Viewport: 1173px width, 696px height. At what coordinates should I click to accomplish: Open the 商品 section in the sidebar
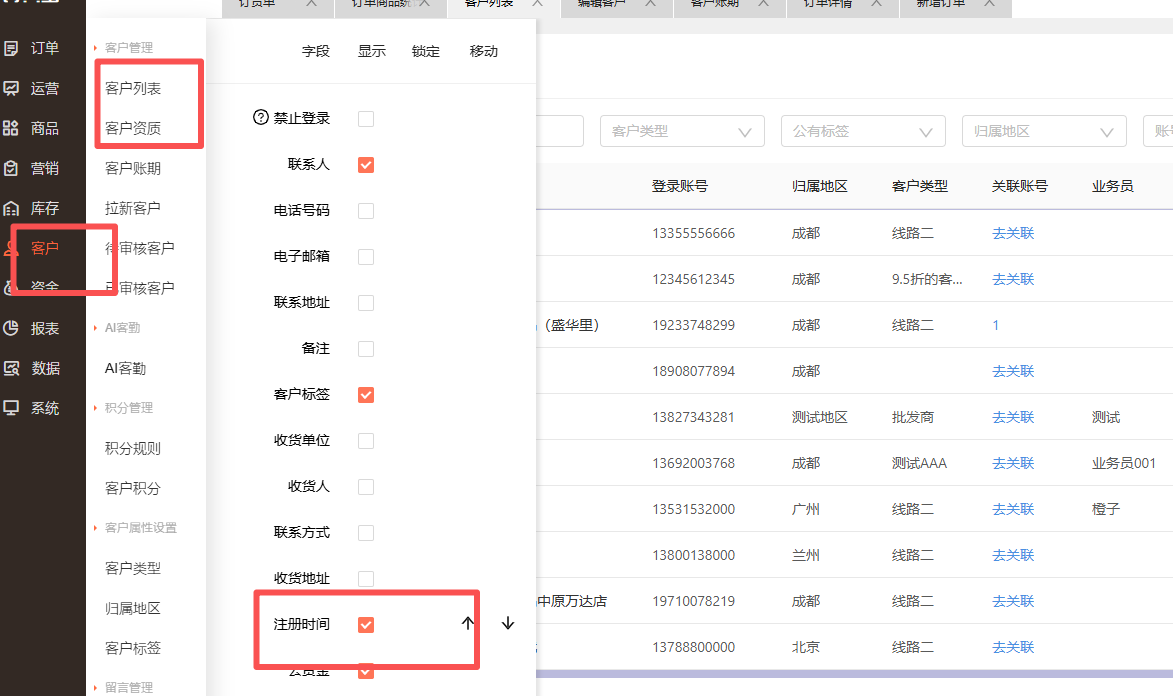click(31, 129)
